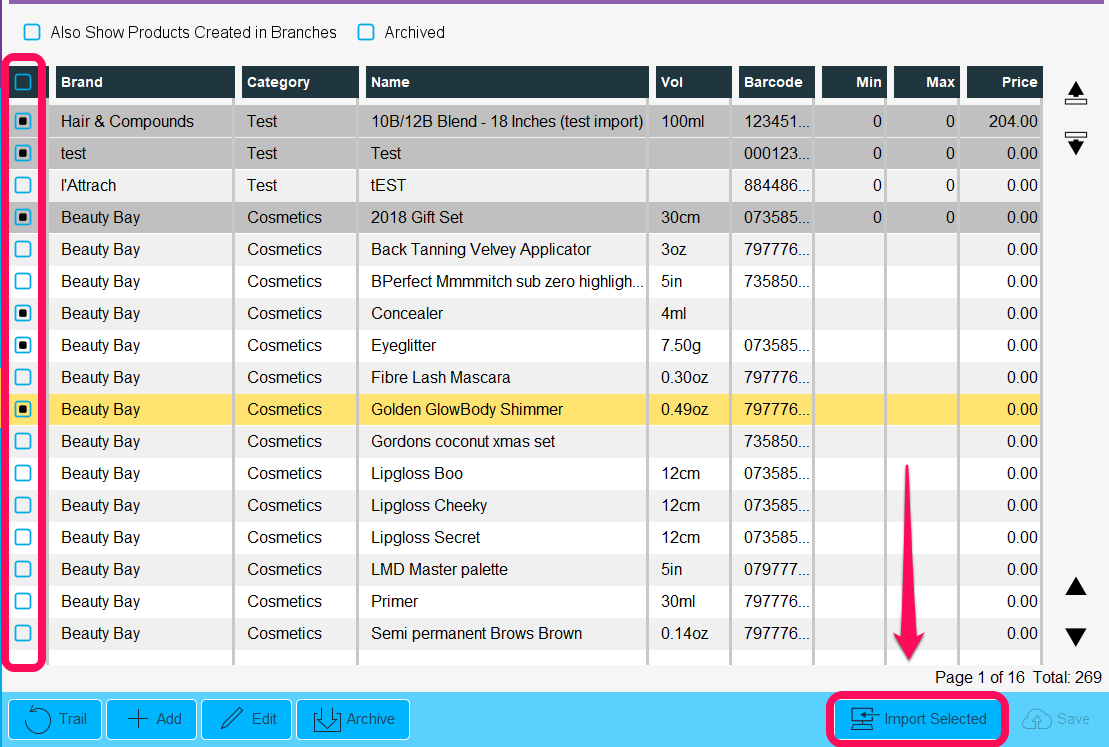The image size is (1109, 747).
Task: Go to next page with down triangle
Action: (x=1076, y=637)
